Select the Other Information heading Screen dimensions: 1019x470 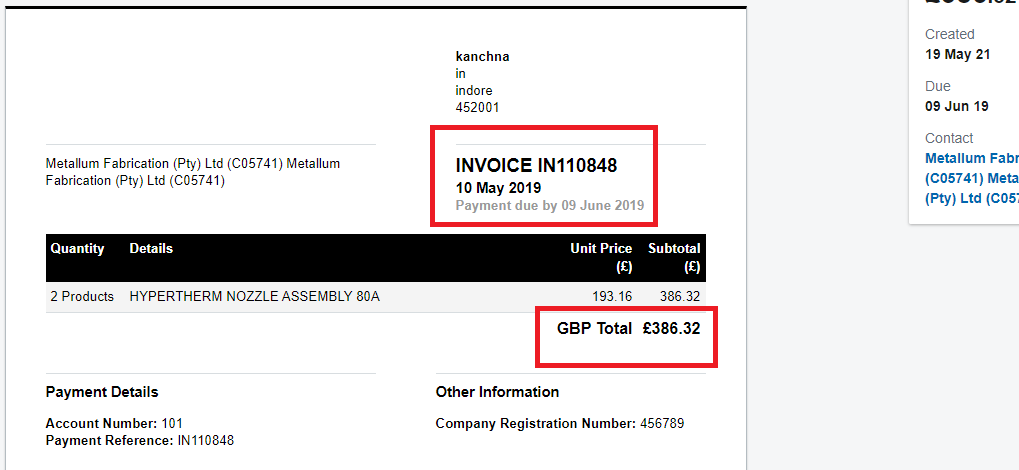click(x=497, y=392)
